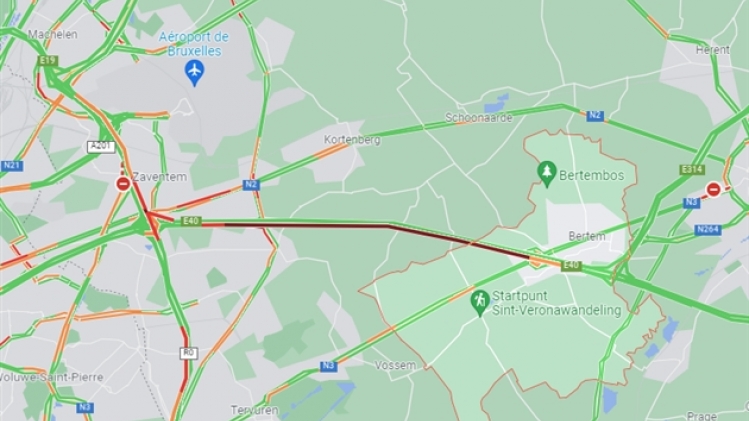Screen dimensions: 749x421
Task: Click the E19 highway shield near Machelen
Action: [48, 61]
